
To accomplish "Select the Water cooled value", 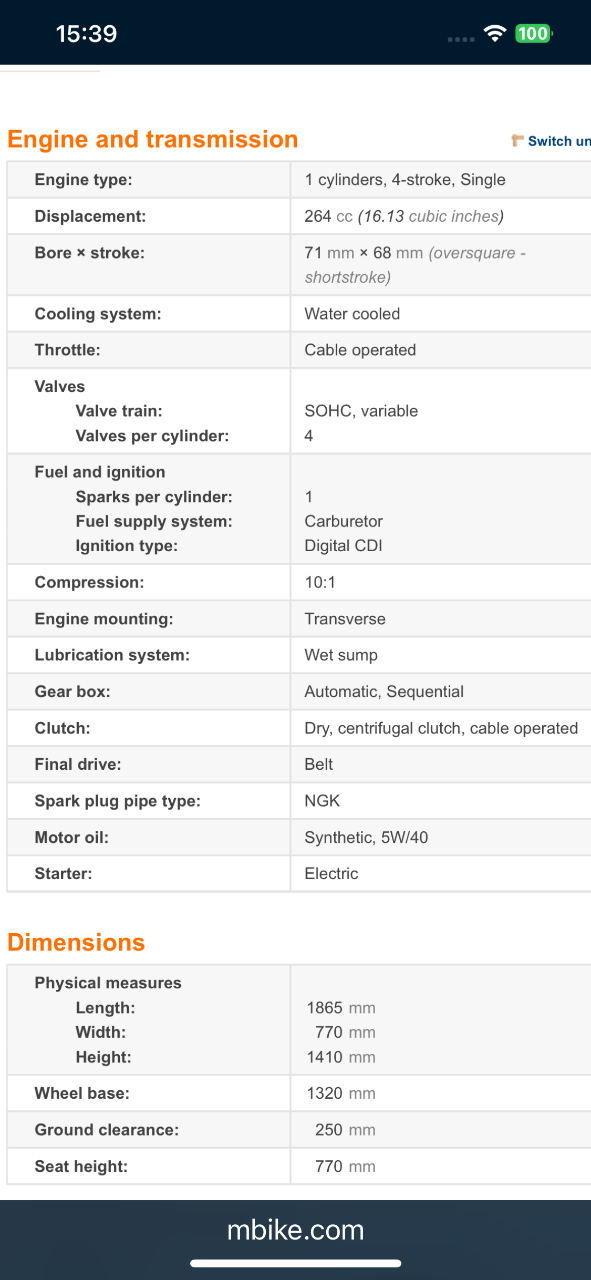I will click(352, 314).
